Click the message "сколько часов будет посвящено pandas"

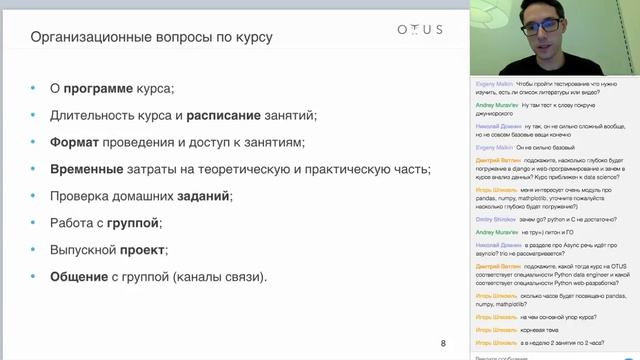click(x=551, y=300)
